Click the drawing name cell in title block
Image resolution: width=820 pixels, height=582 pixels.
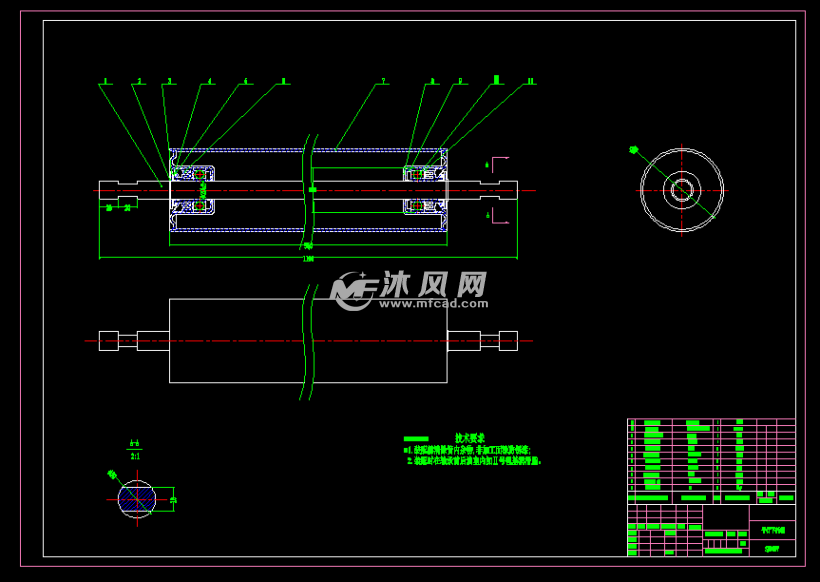[x=772, y=530]
